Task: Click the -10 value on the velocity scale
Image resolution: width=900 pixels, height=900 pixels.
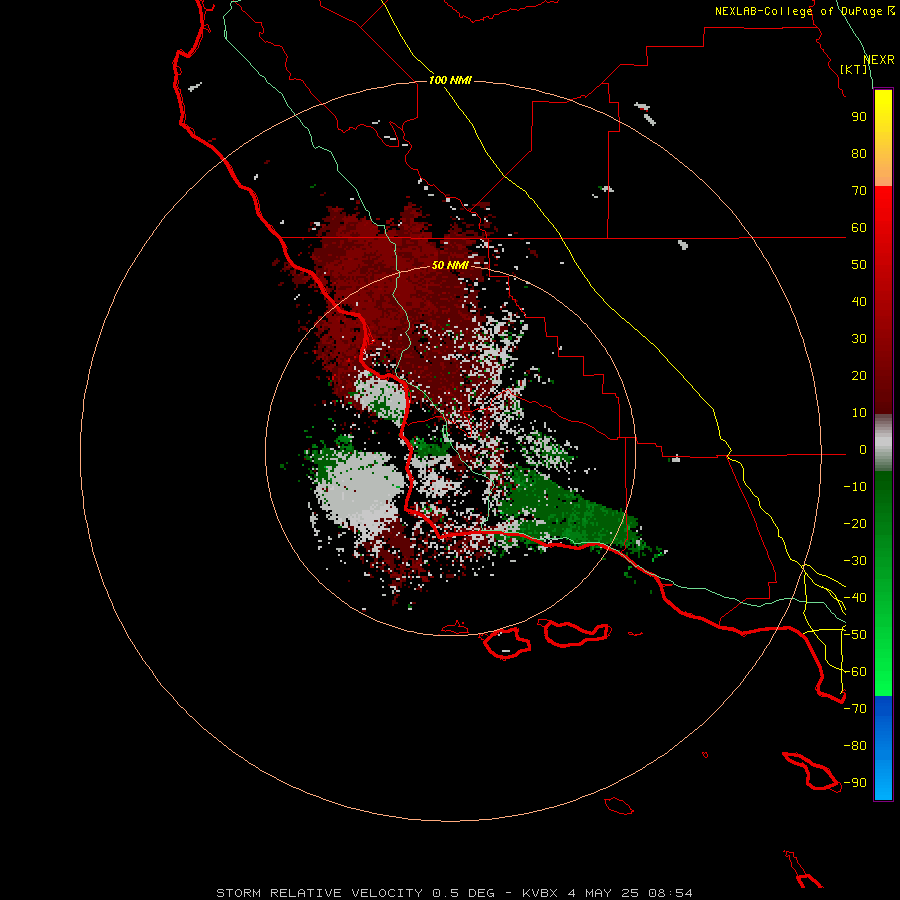Action: [855, 487]
